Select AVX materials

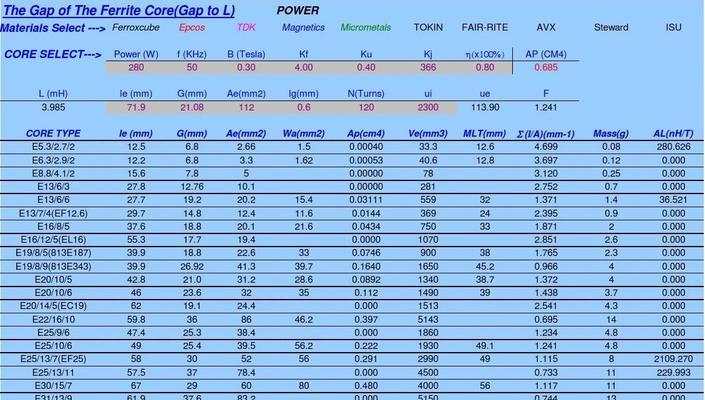click(x=546, y=27)
